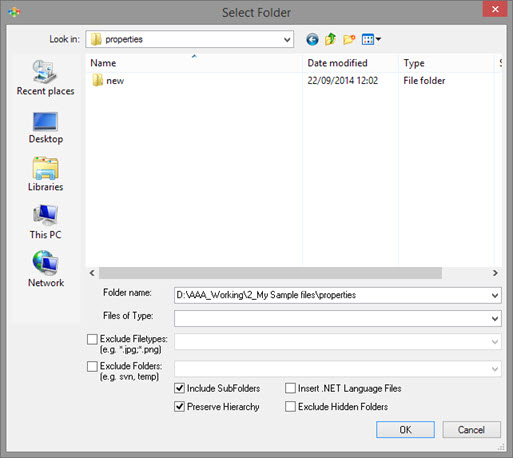Open the view menu icon
The image size is (513, 458).
371,40
